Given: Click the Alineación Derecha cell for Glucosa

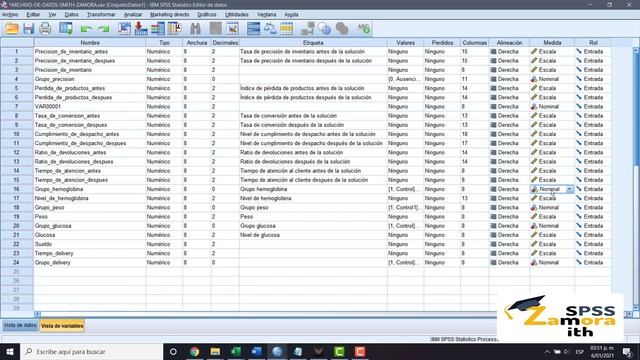Looking at the screenshot, I should click(509, 235).
